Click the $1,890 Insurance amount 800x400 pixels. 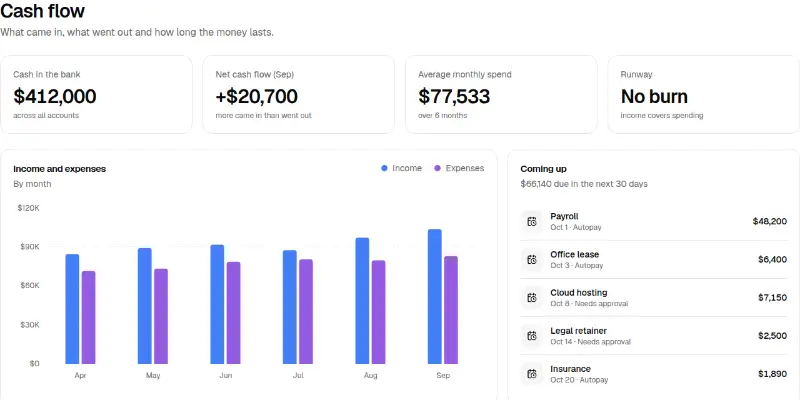(772, 374)
